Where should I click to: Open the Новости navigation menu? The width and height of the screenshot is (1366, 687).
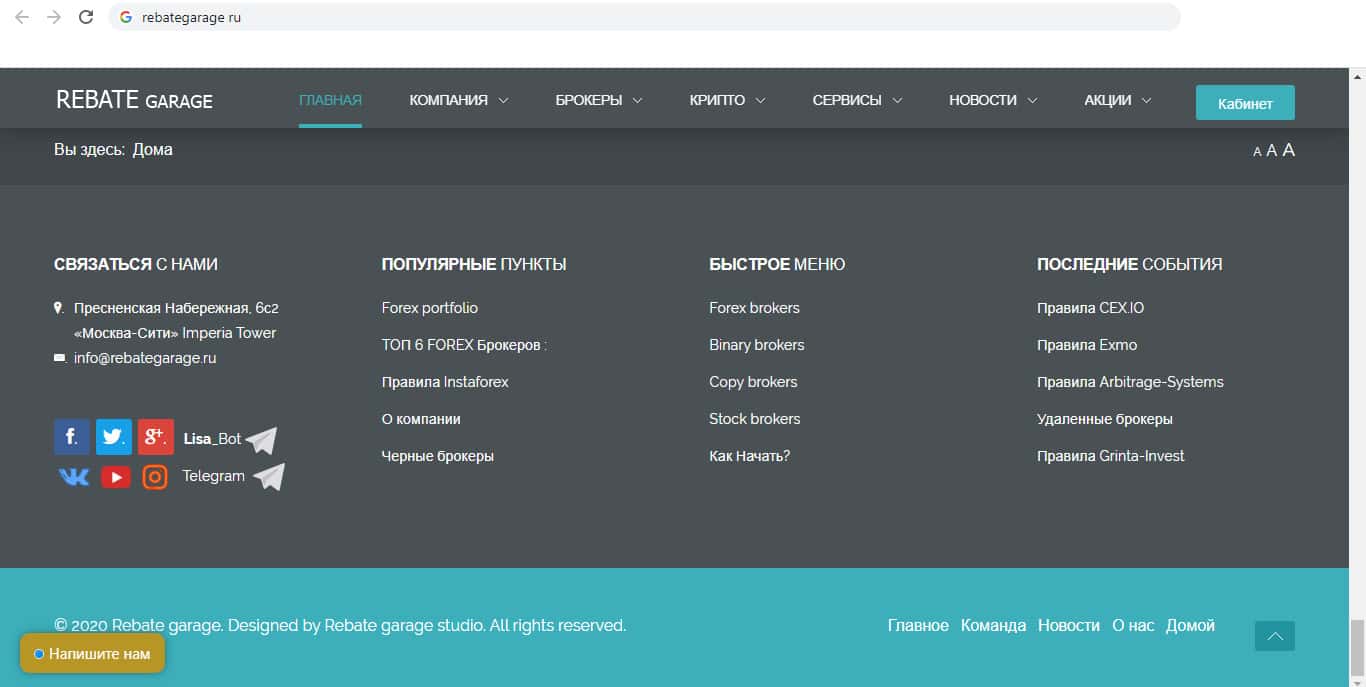click(992, 100)
